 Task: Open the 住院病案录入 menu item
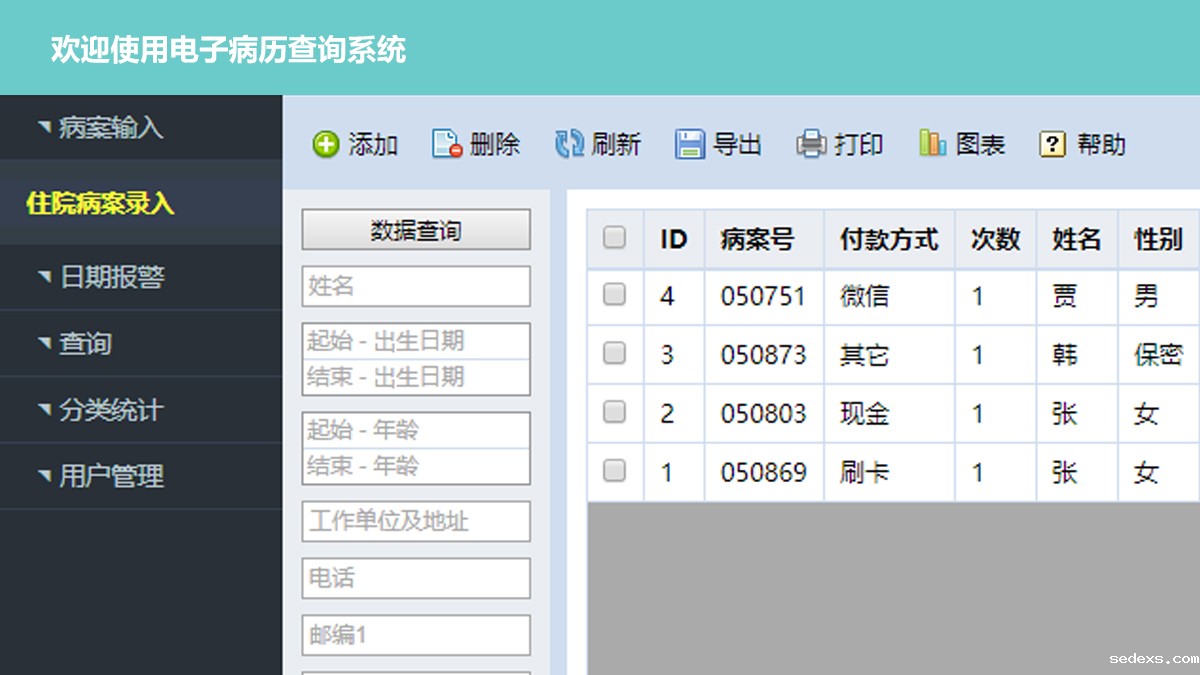[x=100, y=204]
